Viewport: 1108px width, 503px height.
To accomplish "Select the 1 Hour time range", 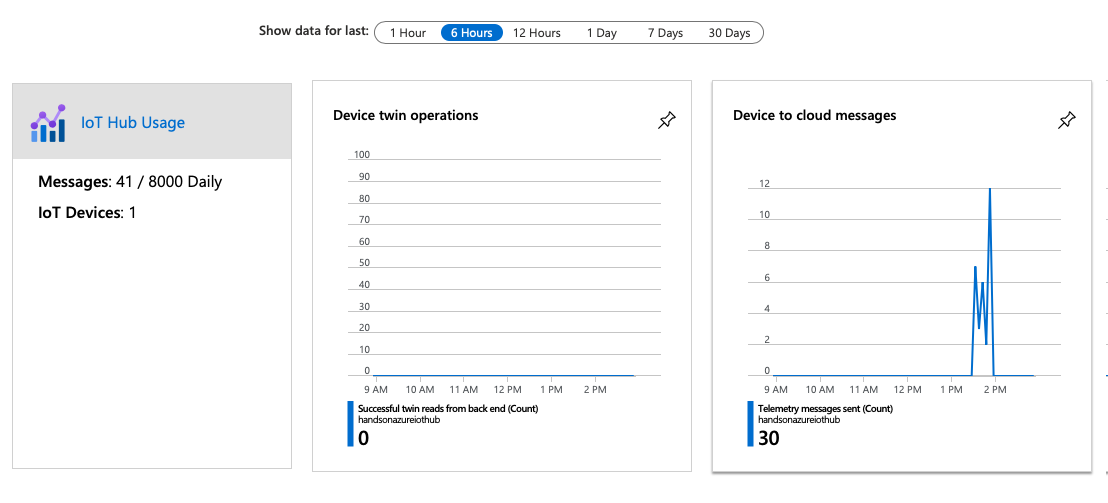I will (407, 33).
